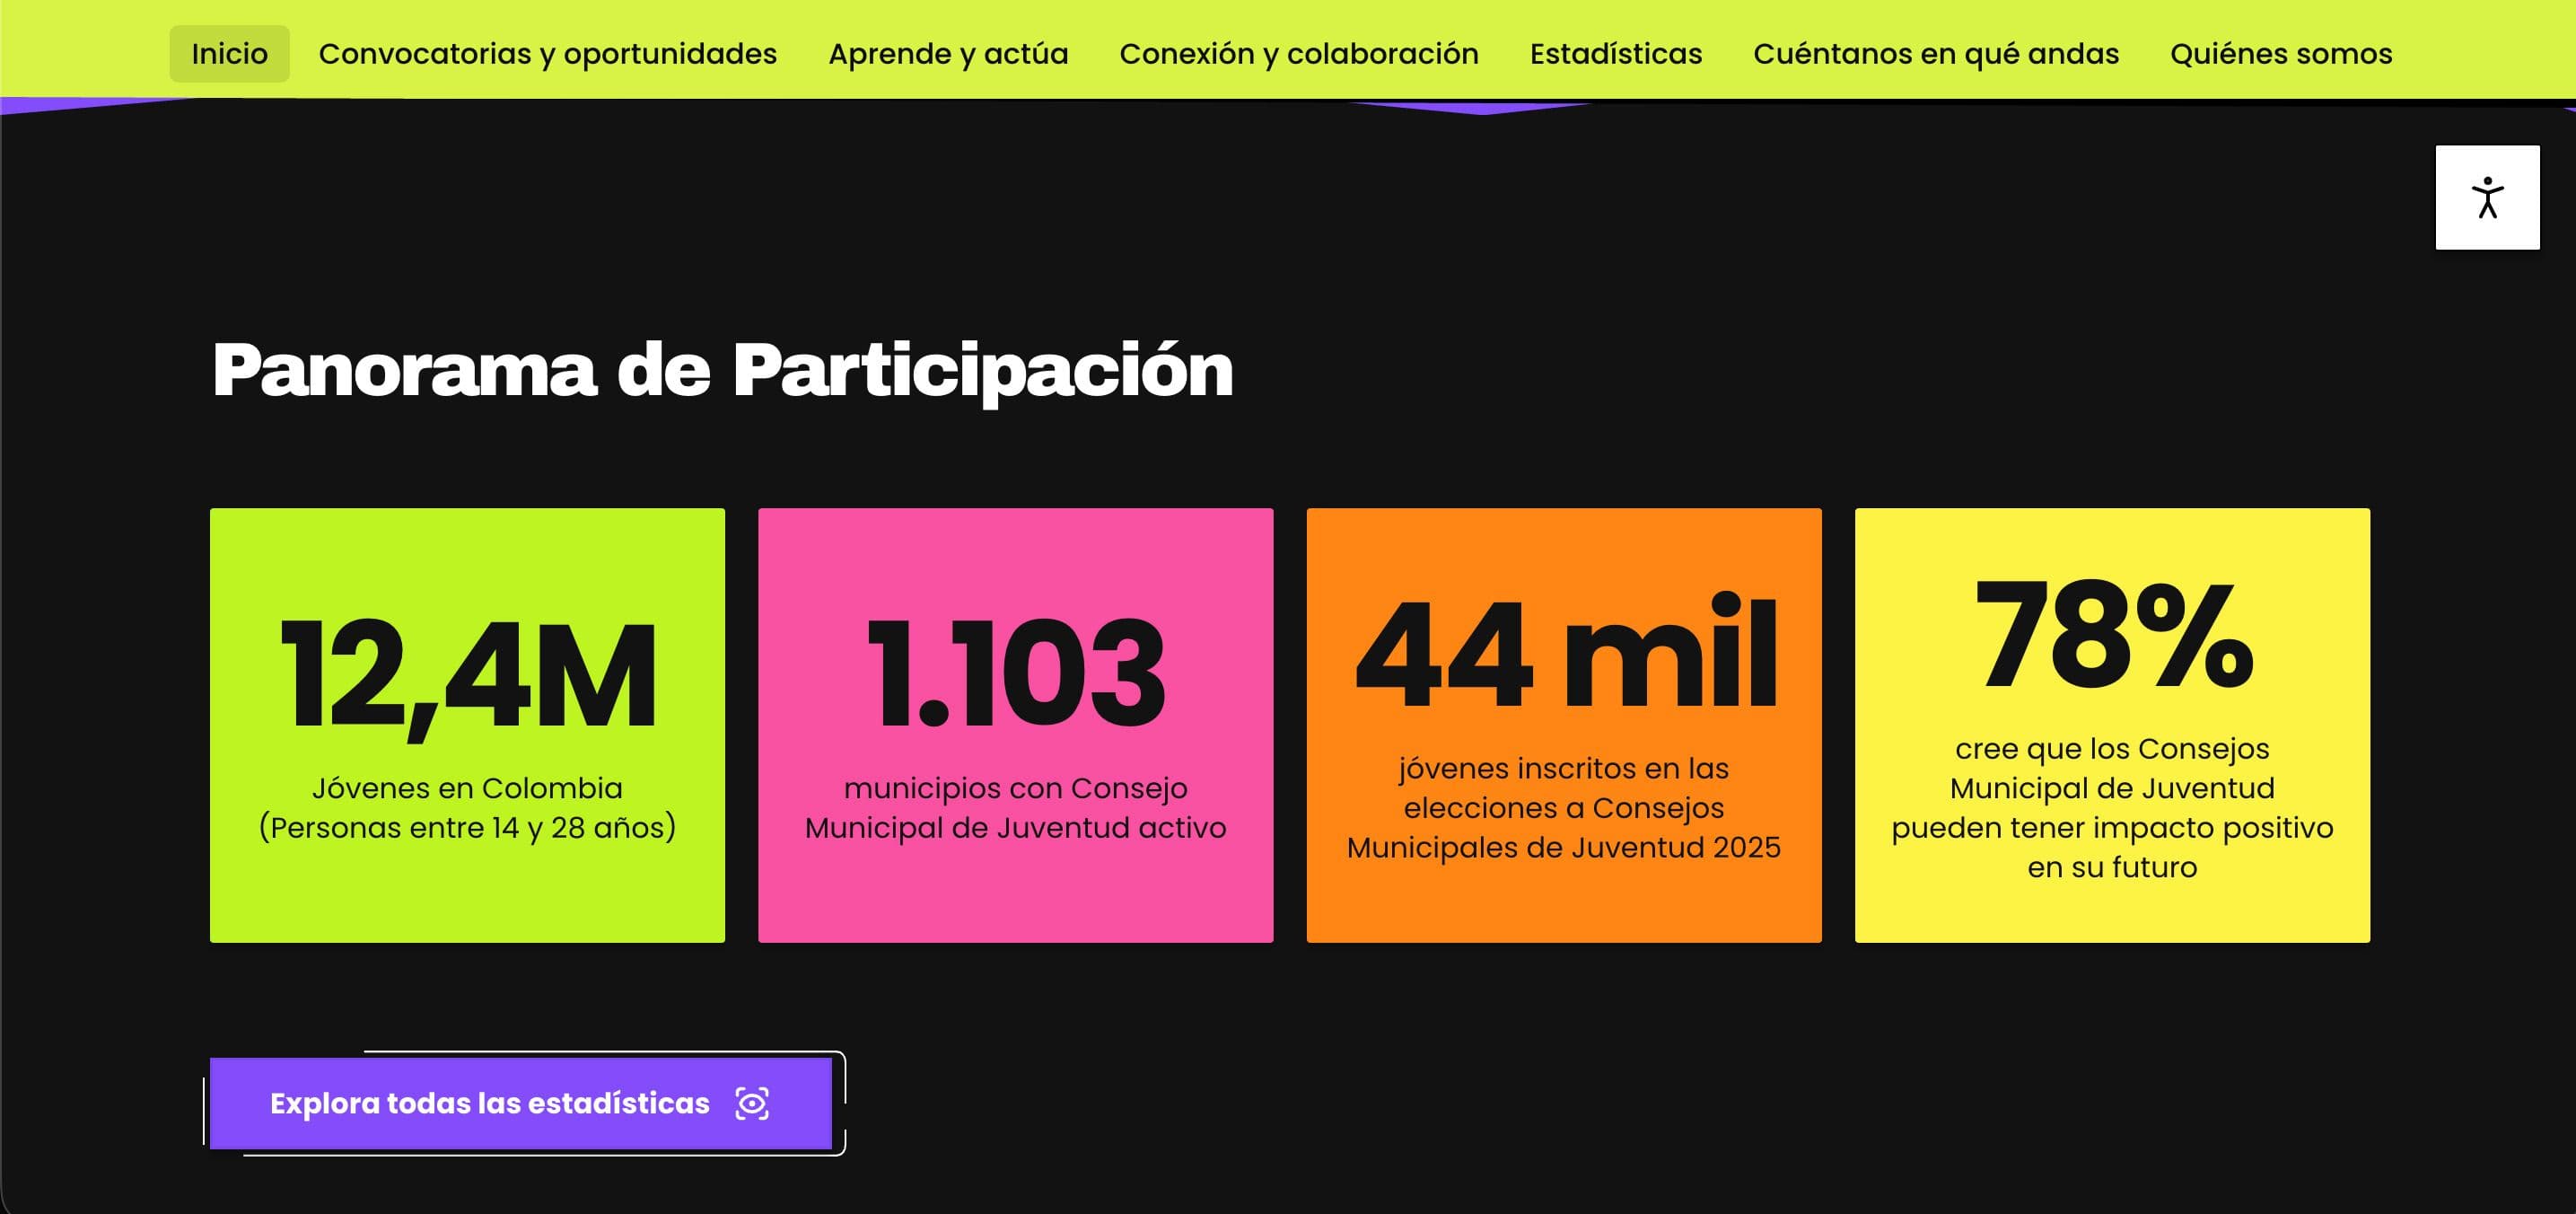Image resolution: width=2576 pixels, height=1214 pixels.
Task: Click text 'municipios con Consejo Municipal de Juventud activo'
Action: point(1015,808)
